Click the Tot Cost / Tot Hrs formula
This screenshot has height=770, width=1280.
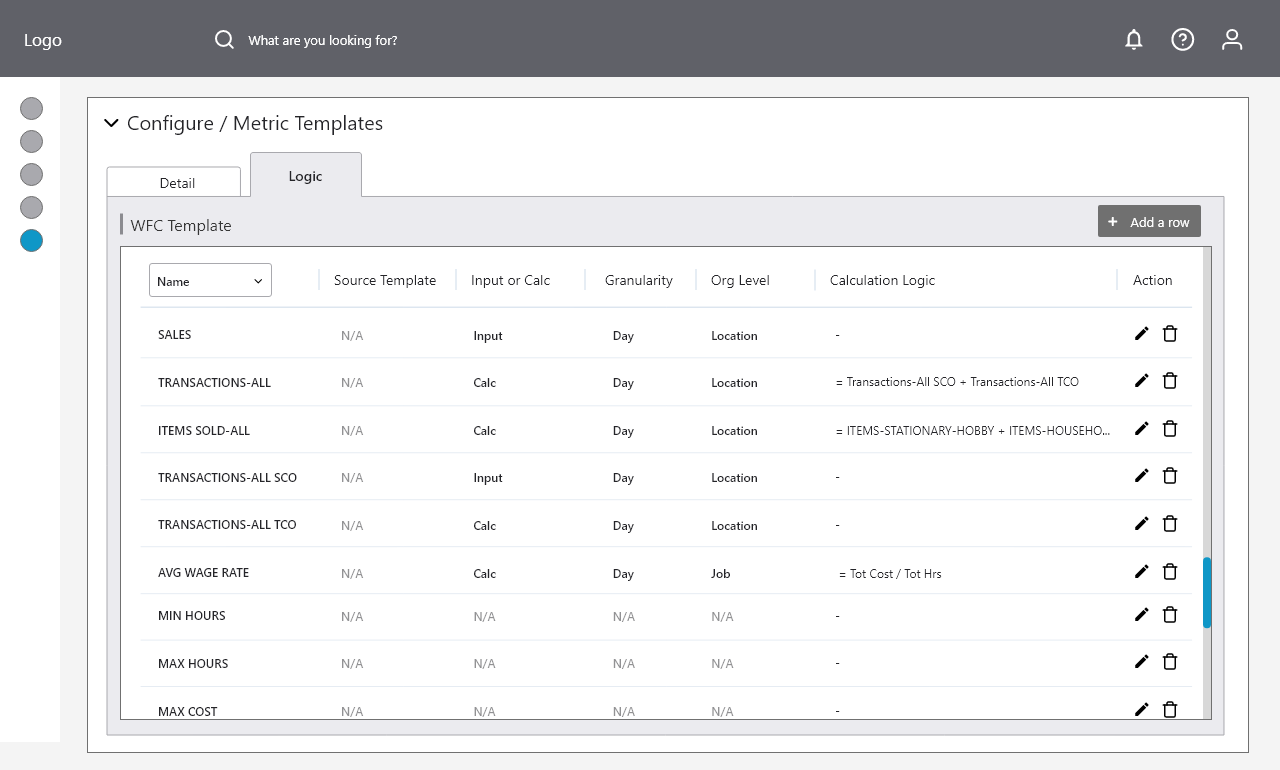point(890,574)
